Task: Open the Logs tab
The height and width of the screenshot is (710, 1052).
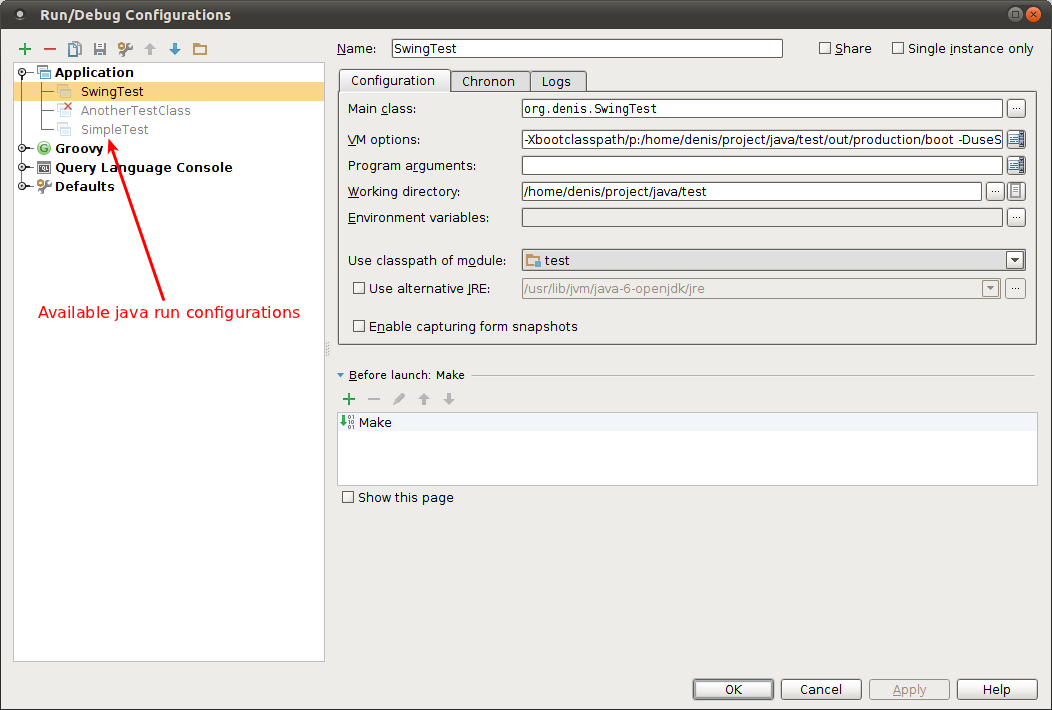Action: [x=557, y=81]
